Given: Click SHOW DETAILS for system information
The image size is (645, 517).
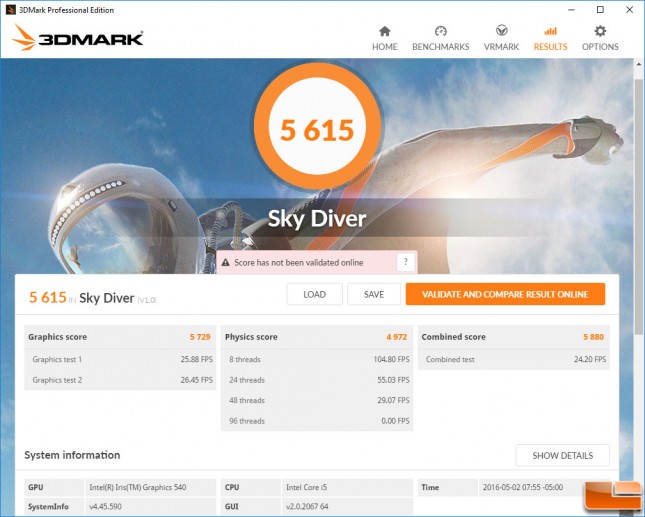Looking at the screenshot, I should point(563,455).
